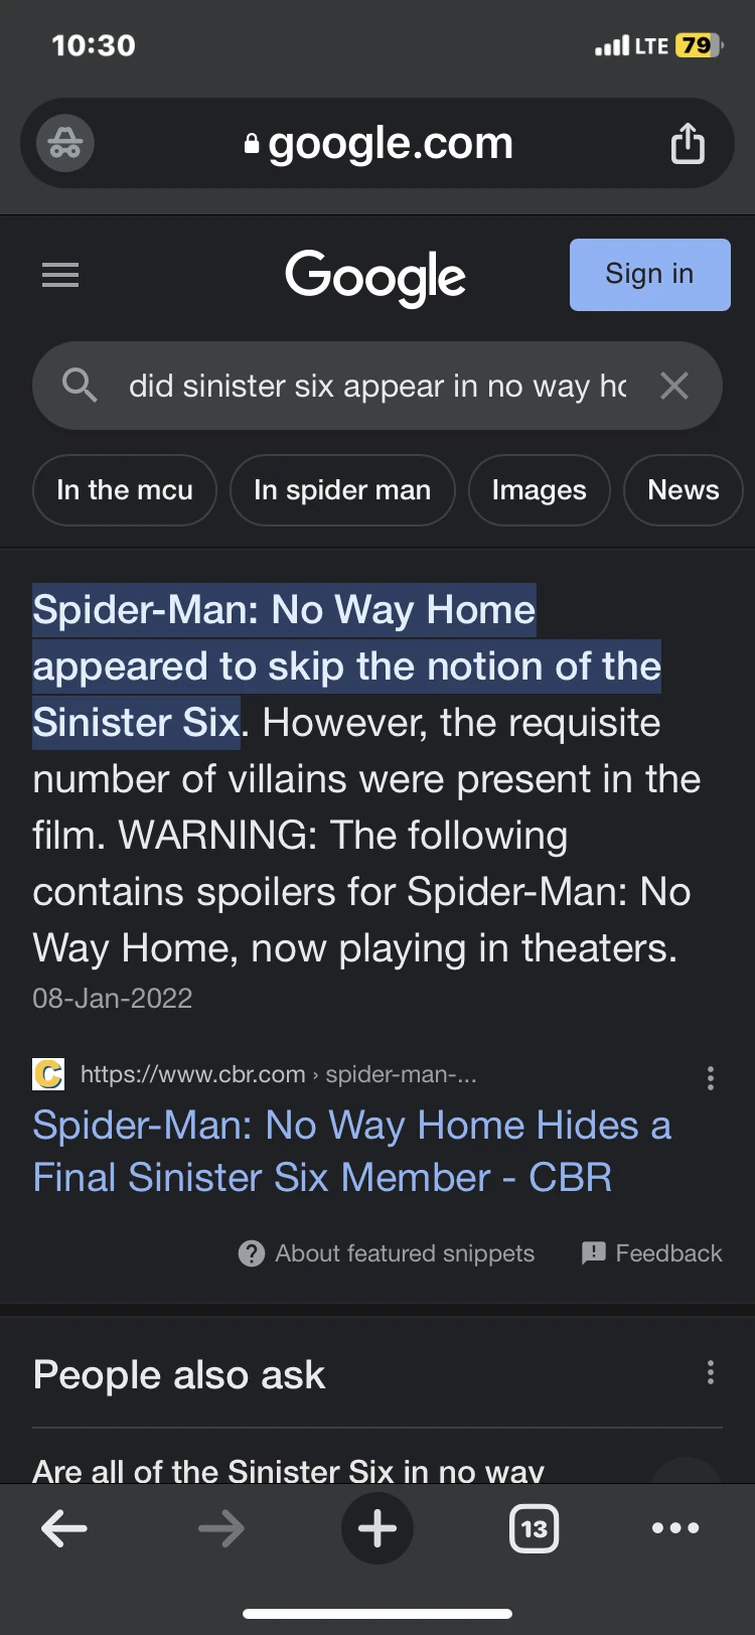Open a new tab with plus button

(x=377, y=1528)
